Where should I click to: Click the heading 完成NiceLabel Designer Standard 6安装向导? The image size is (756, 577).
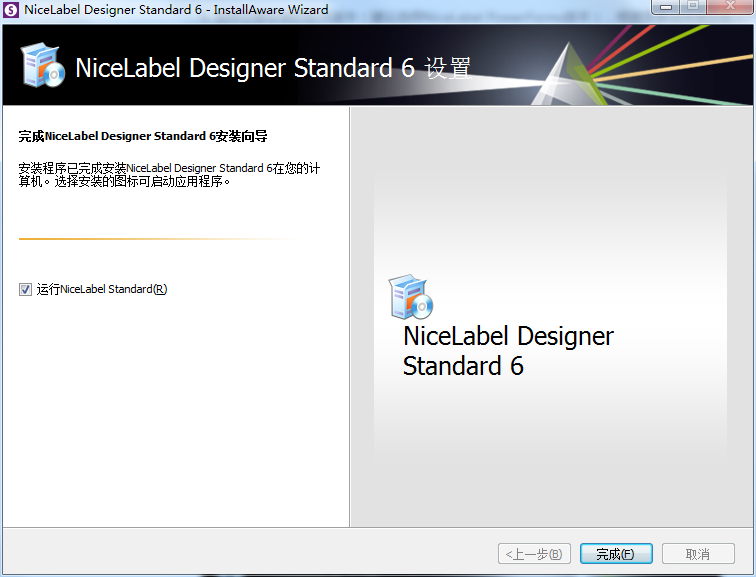click(x=143, y=136)
